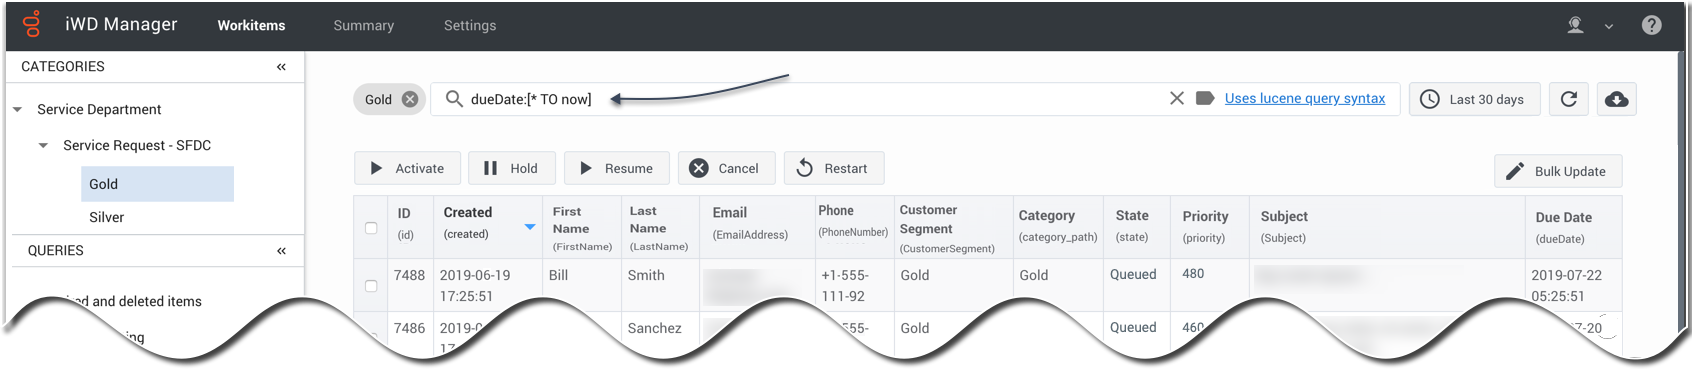Click the Bulk Update button
Image resolution: width=1692 pixels, height=373 pixels.
(1558, 171)
